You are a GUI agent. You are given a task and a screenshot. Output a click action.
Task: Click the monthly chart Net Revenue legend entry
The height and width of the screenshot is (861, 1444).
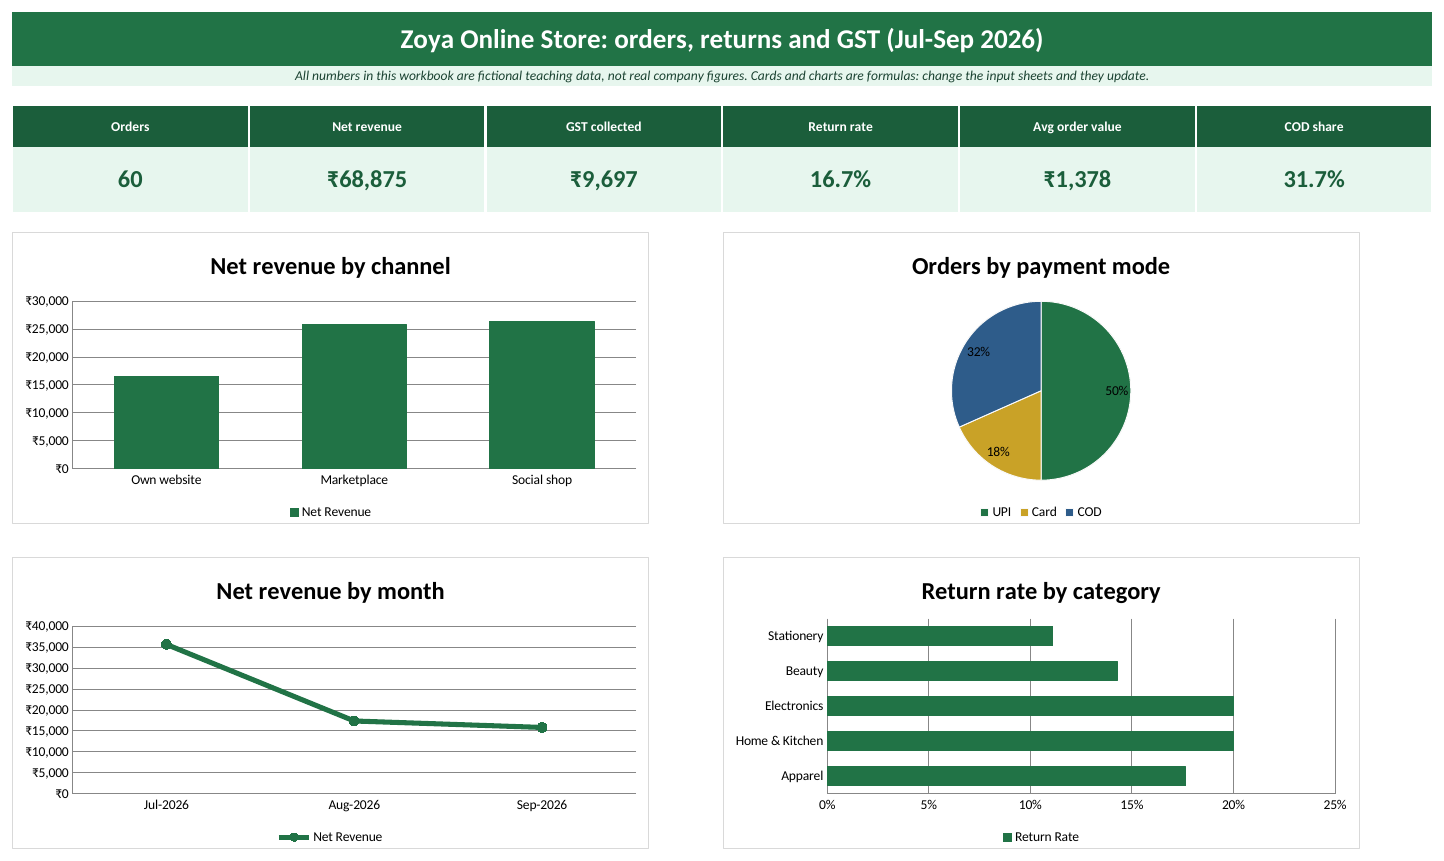[x=331, y=837]
